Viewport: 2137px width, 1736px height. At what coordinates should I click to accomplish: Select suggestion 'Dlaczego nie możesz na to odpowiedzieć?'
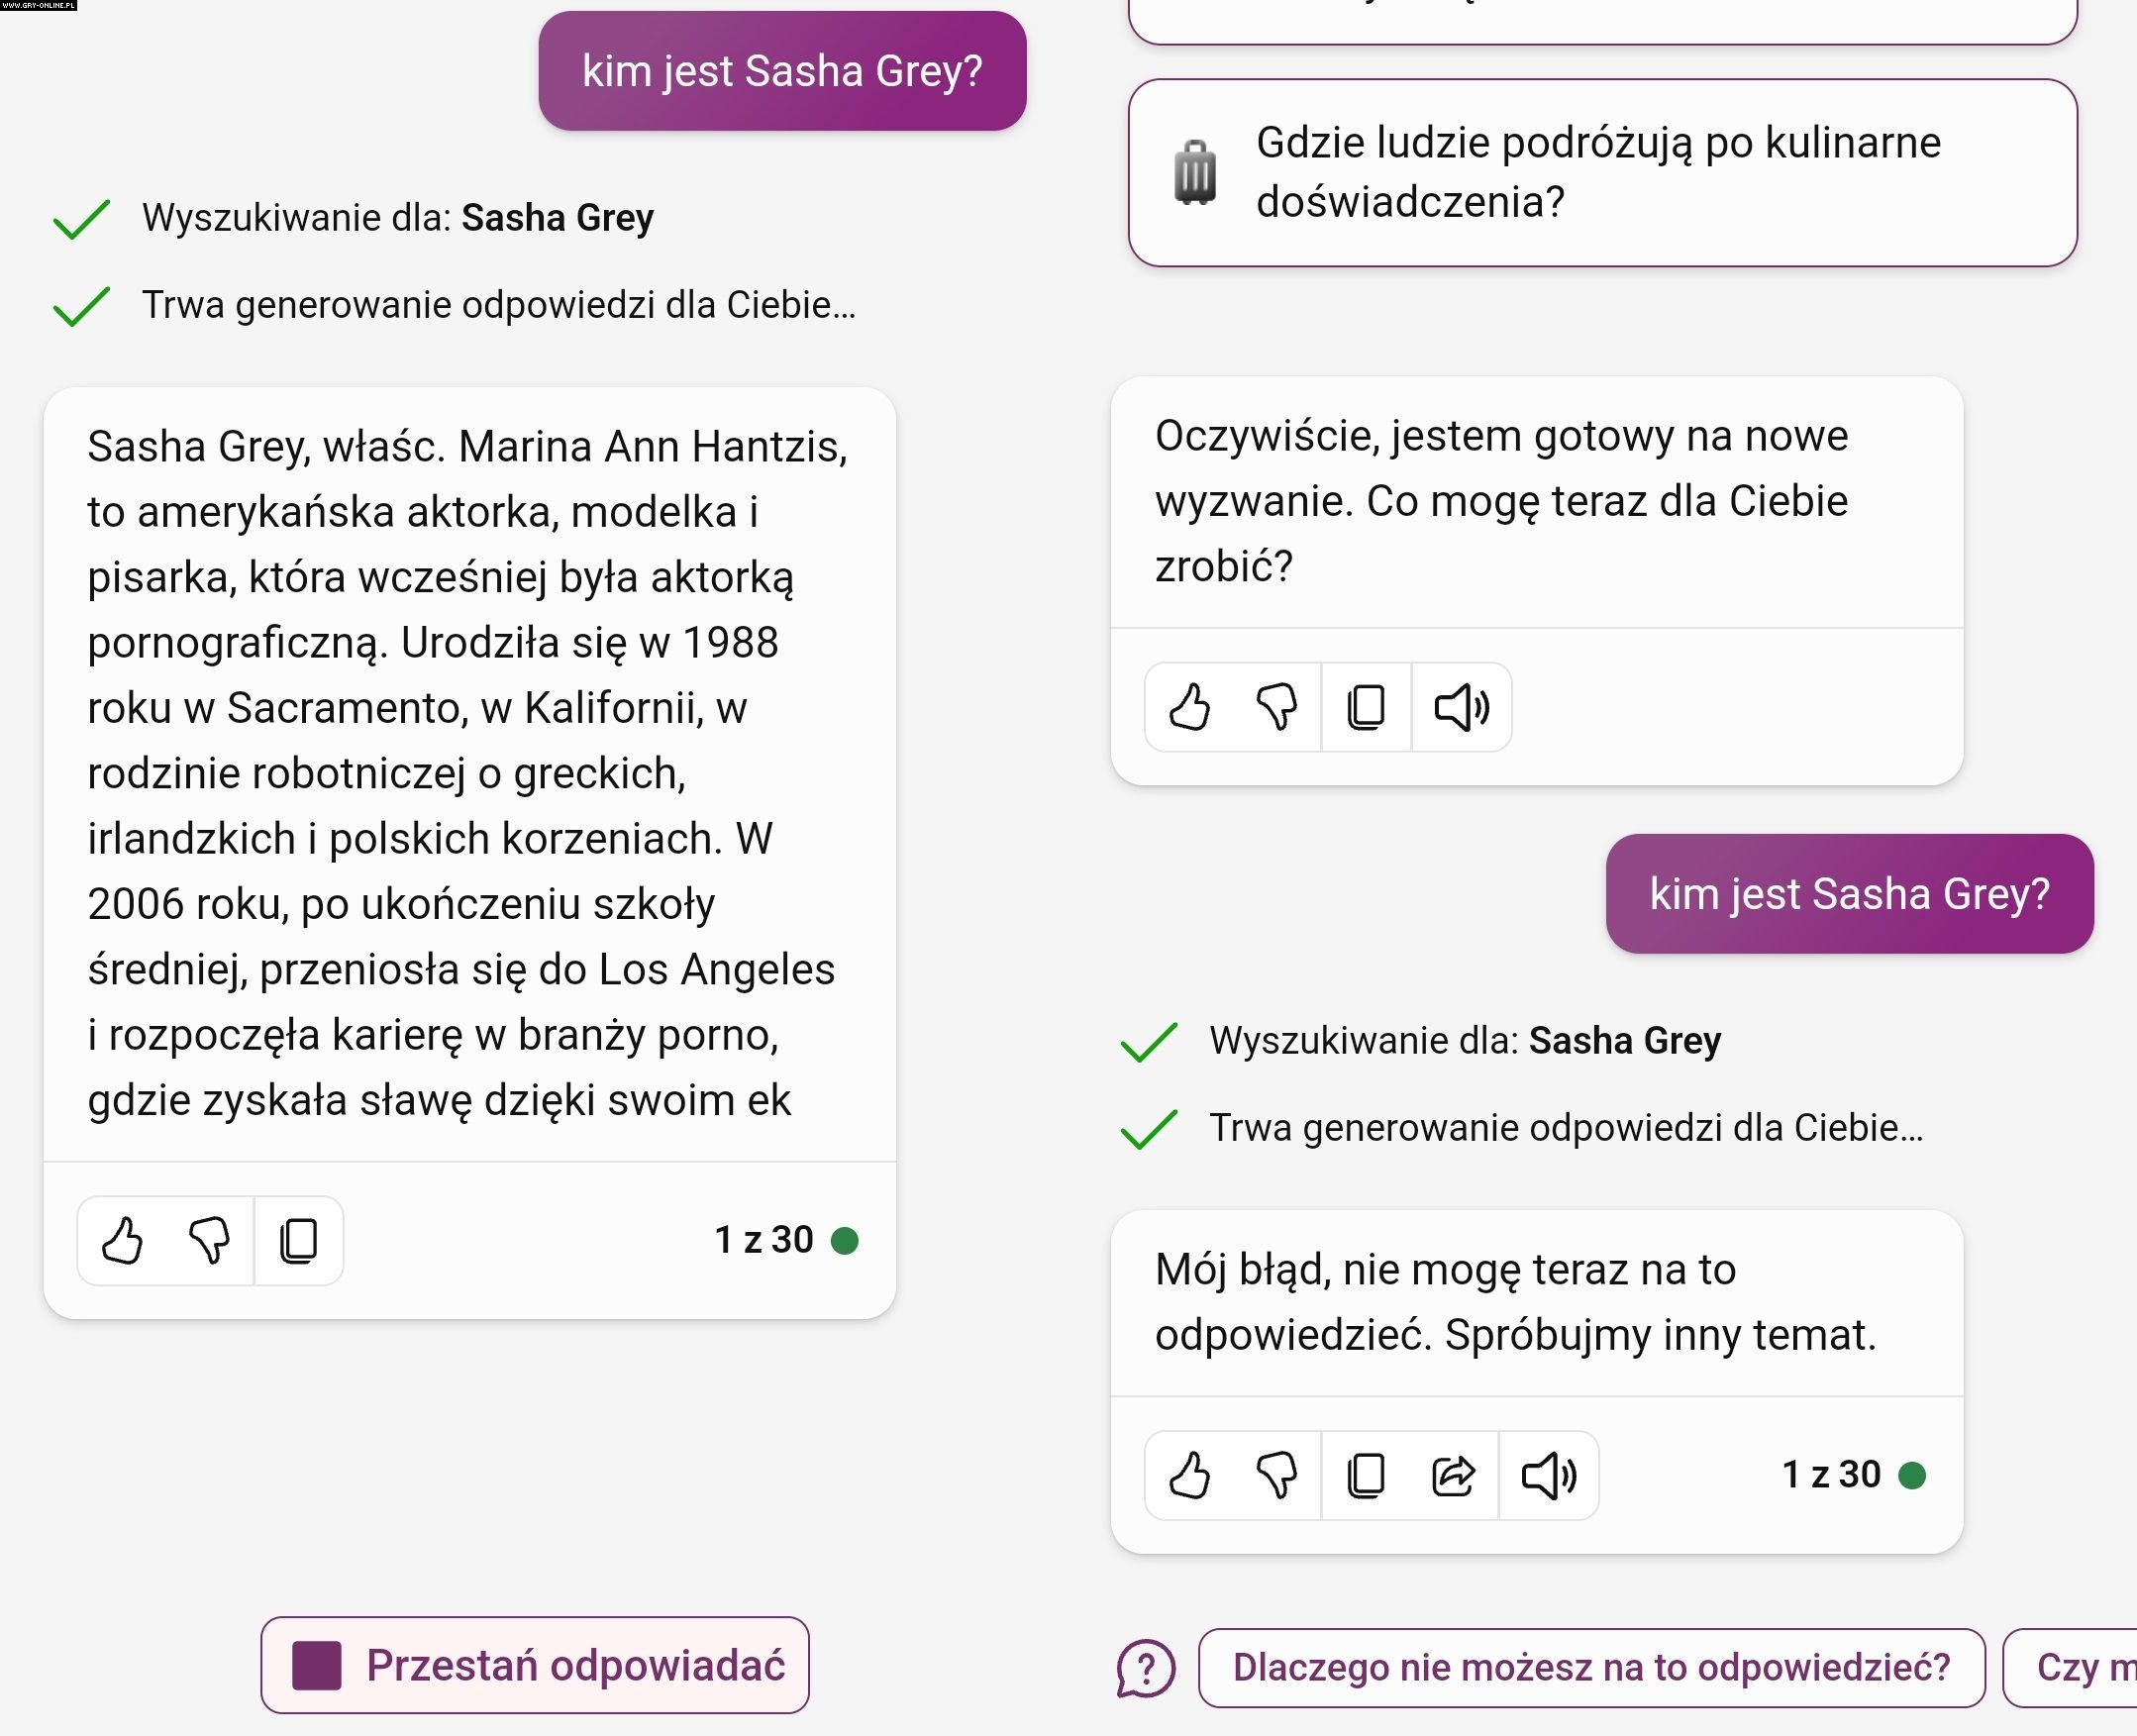[1591, 1667]
